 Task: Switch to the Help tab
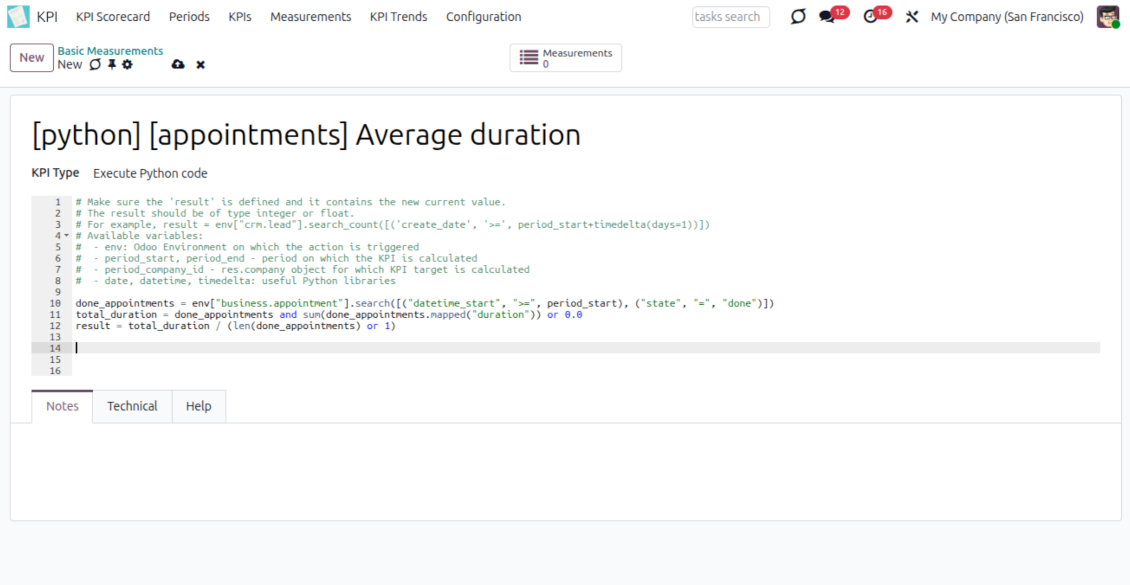(x=198, y=406)
